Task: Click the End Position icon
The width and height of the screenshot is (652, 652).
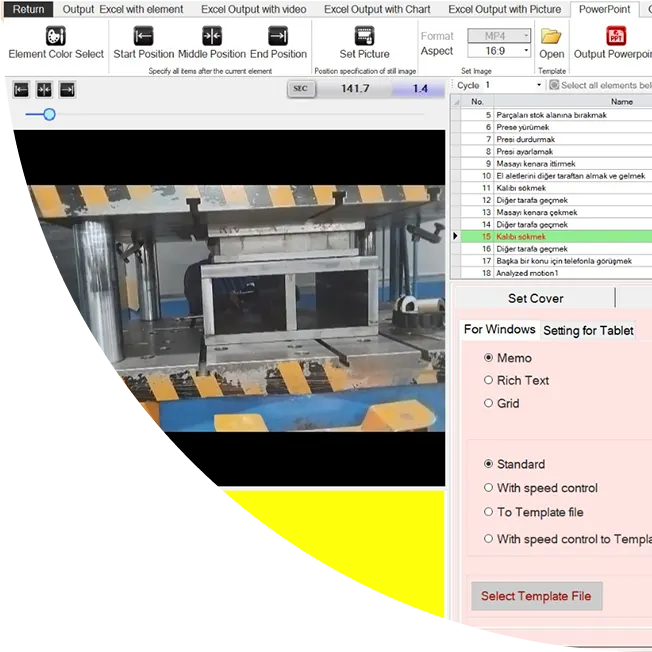Action: [279, 36]
